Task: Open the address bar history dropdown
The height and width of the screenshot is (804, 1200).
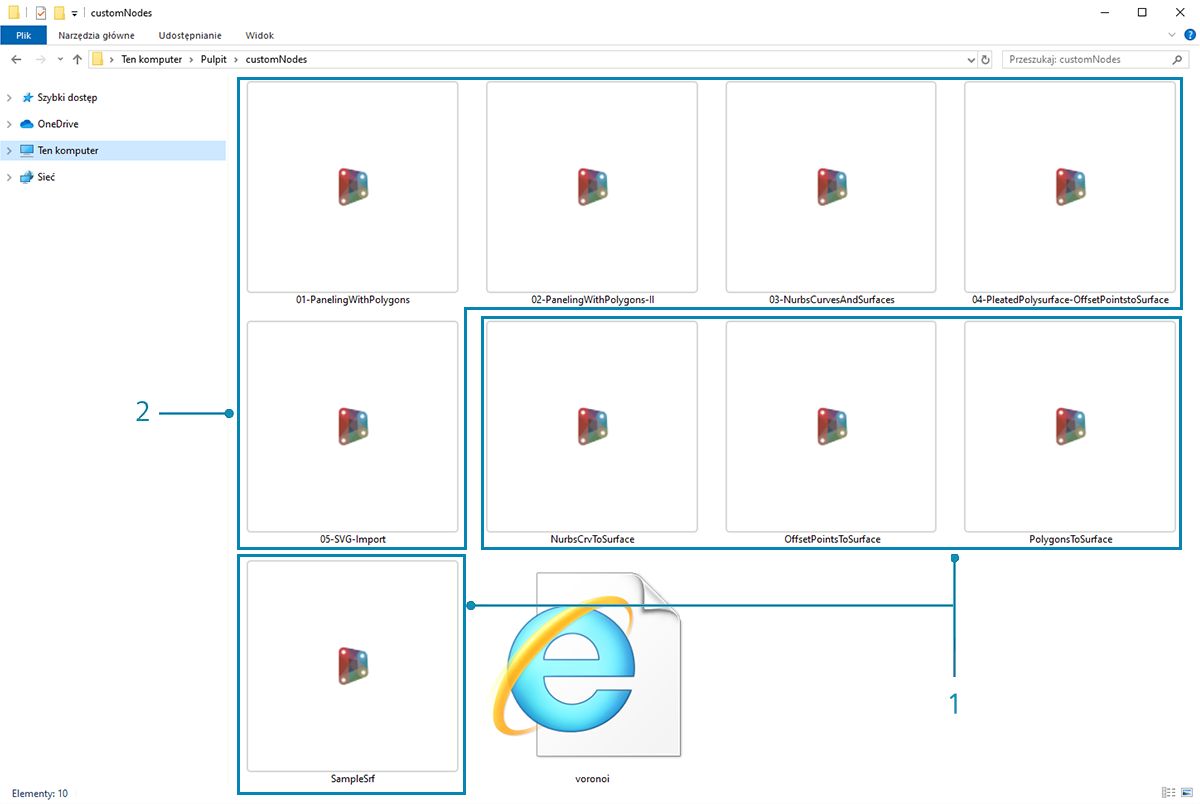Action: coord(971,60)
